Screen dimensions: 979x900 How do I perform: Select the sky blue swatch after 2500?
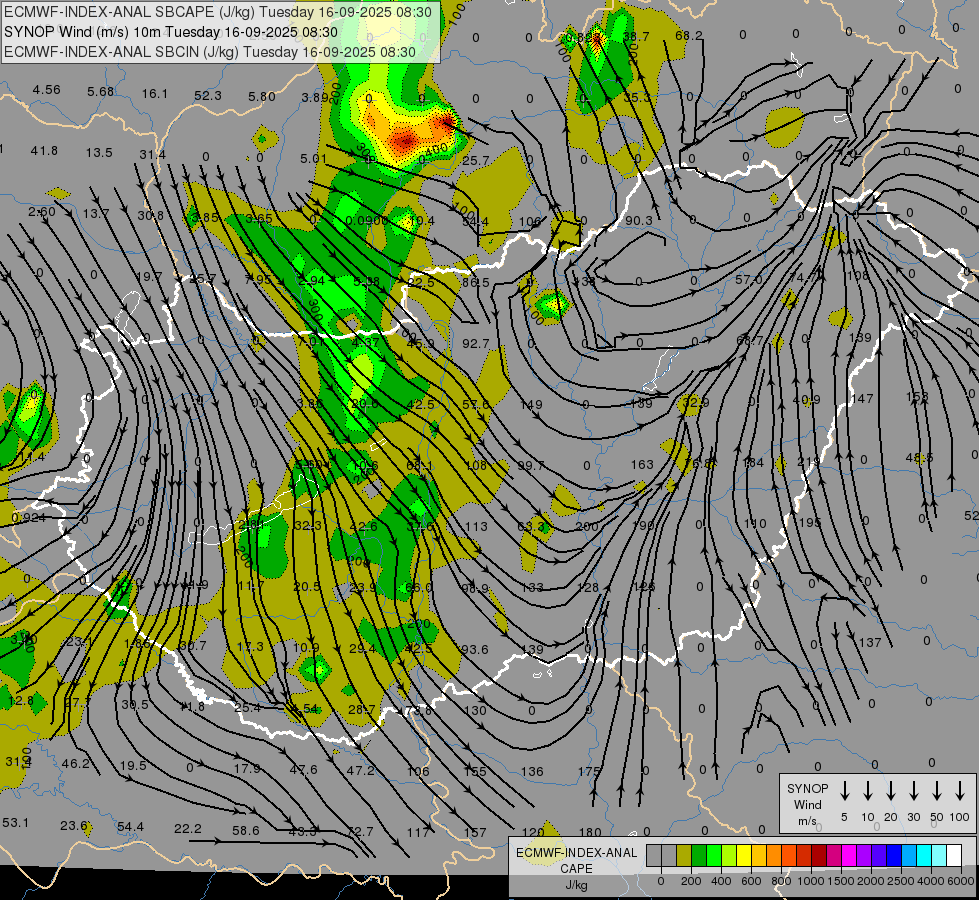tap(909, 855)
